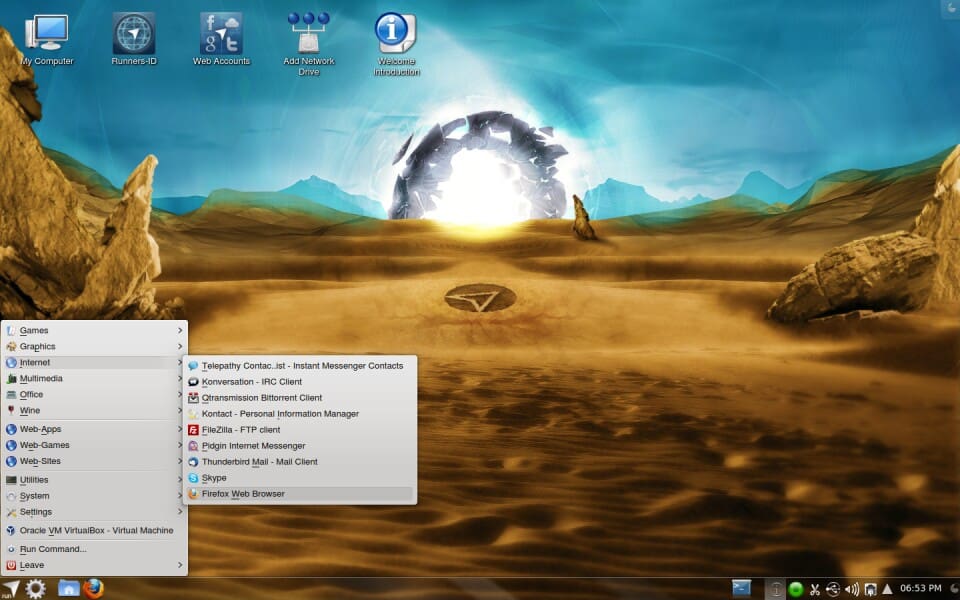Launch FileZilla - FTP client

(x=300, y=430)
